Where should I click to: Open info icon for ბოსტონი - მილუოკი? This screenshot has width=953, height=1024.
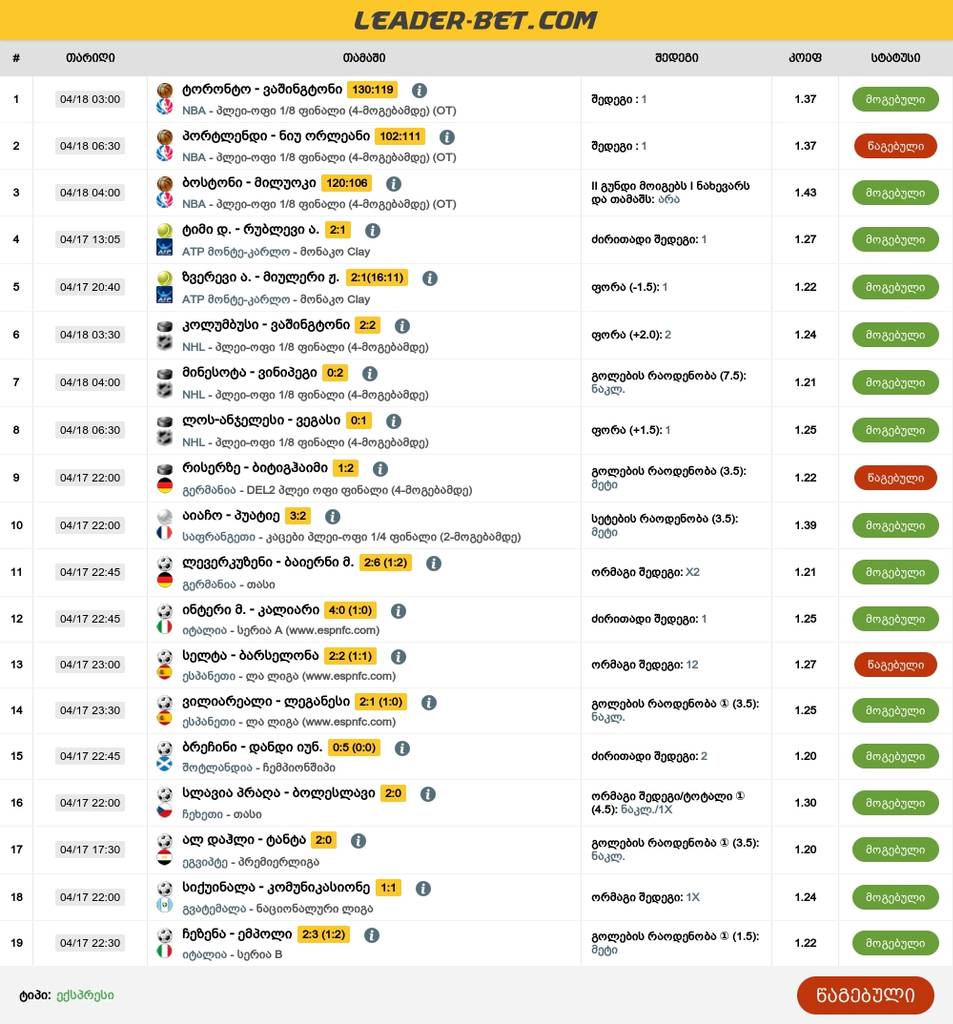[393, 184]
